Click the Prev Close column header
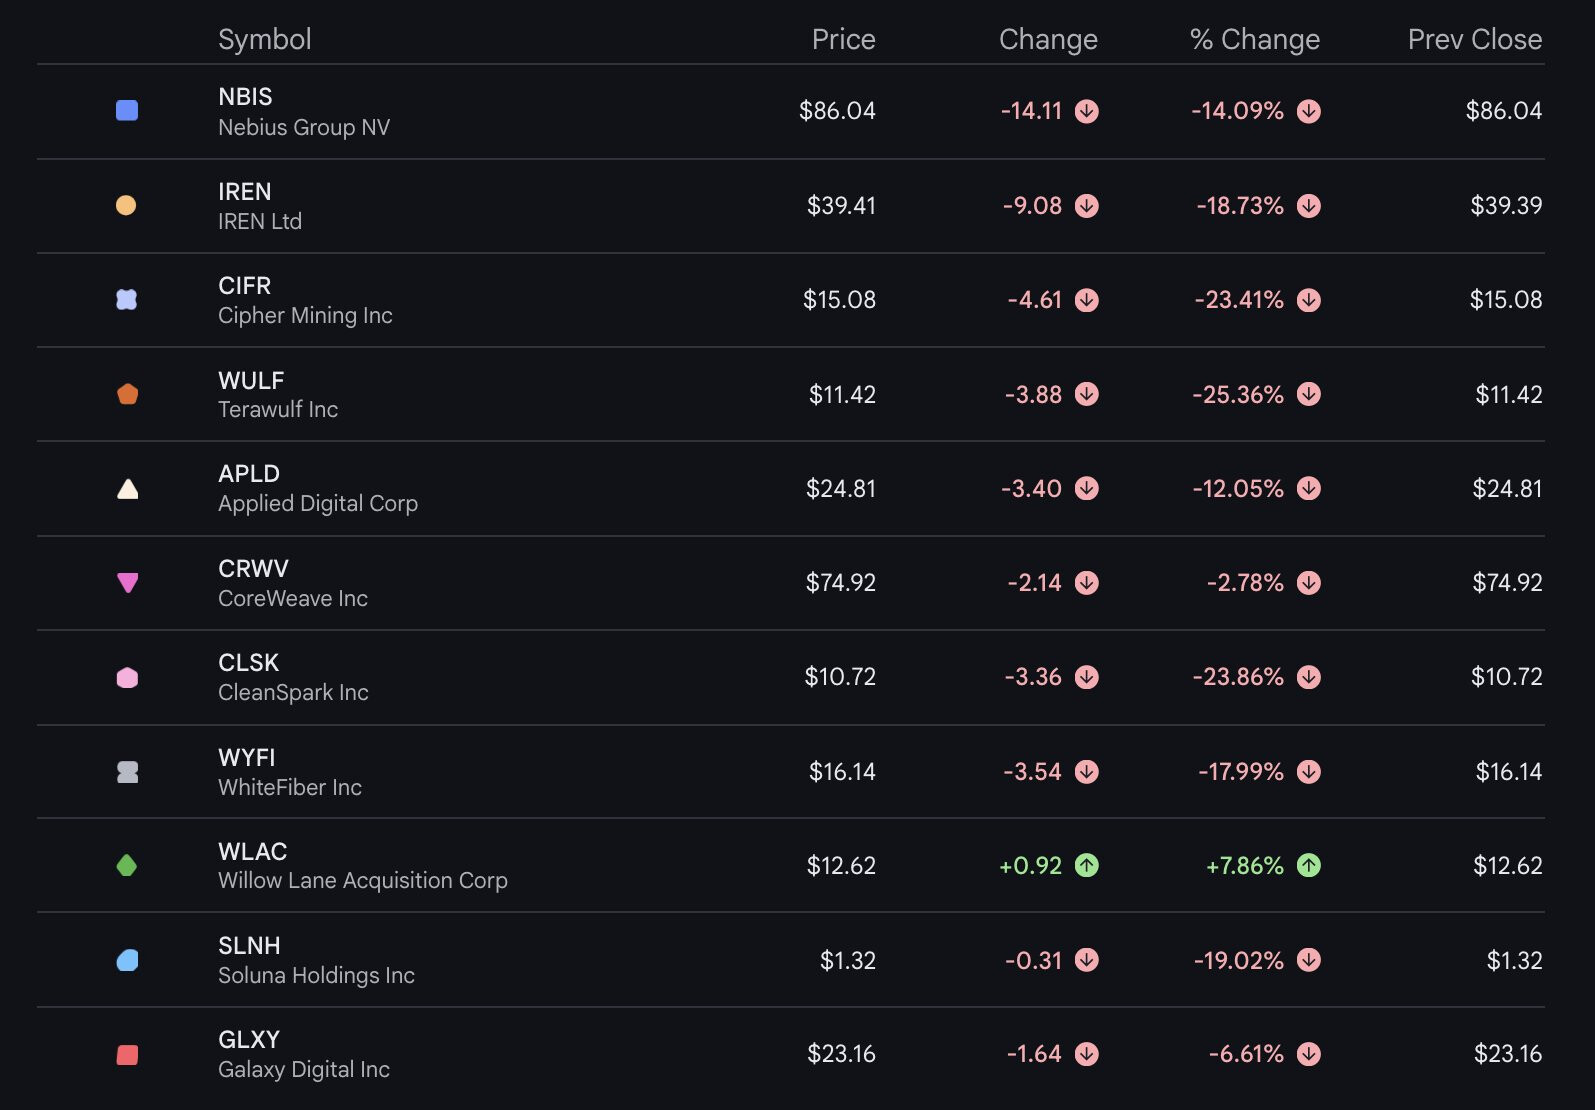This screenshot has width=1595, height=1110. click(x=1473, y=39)
